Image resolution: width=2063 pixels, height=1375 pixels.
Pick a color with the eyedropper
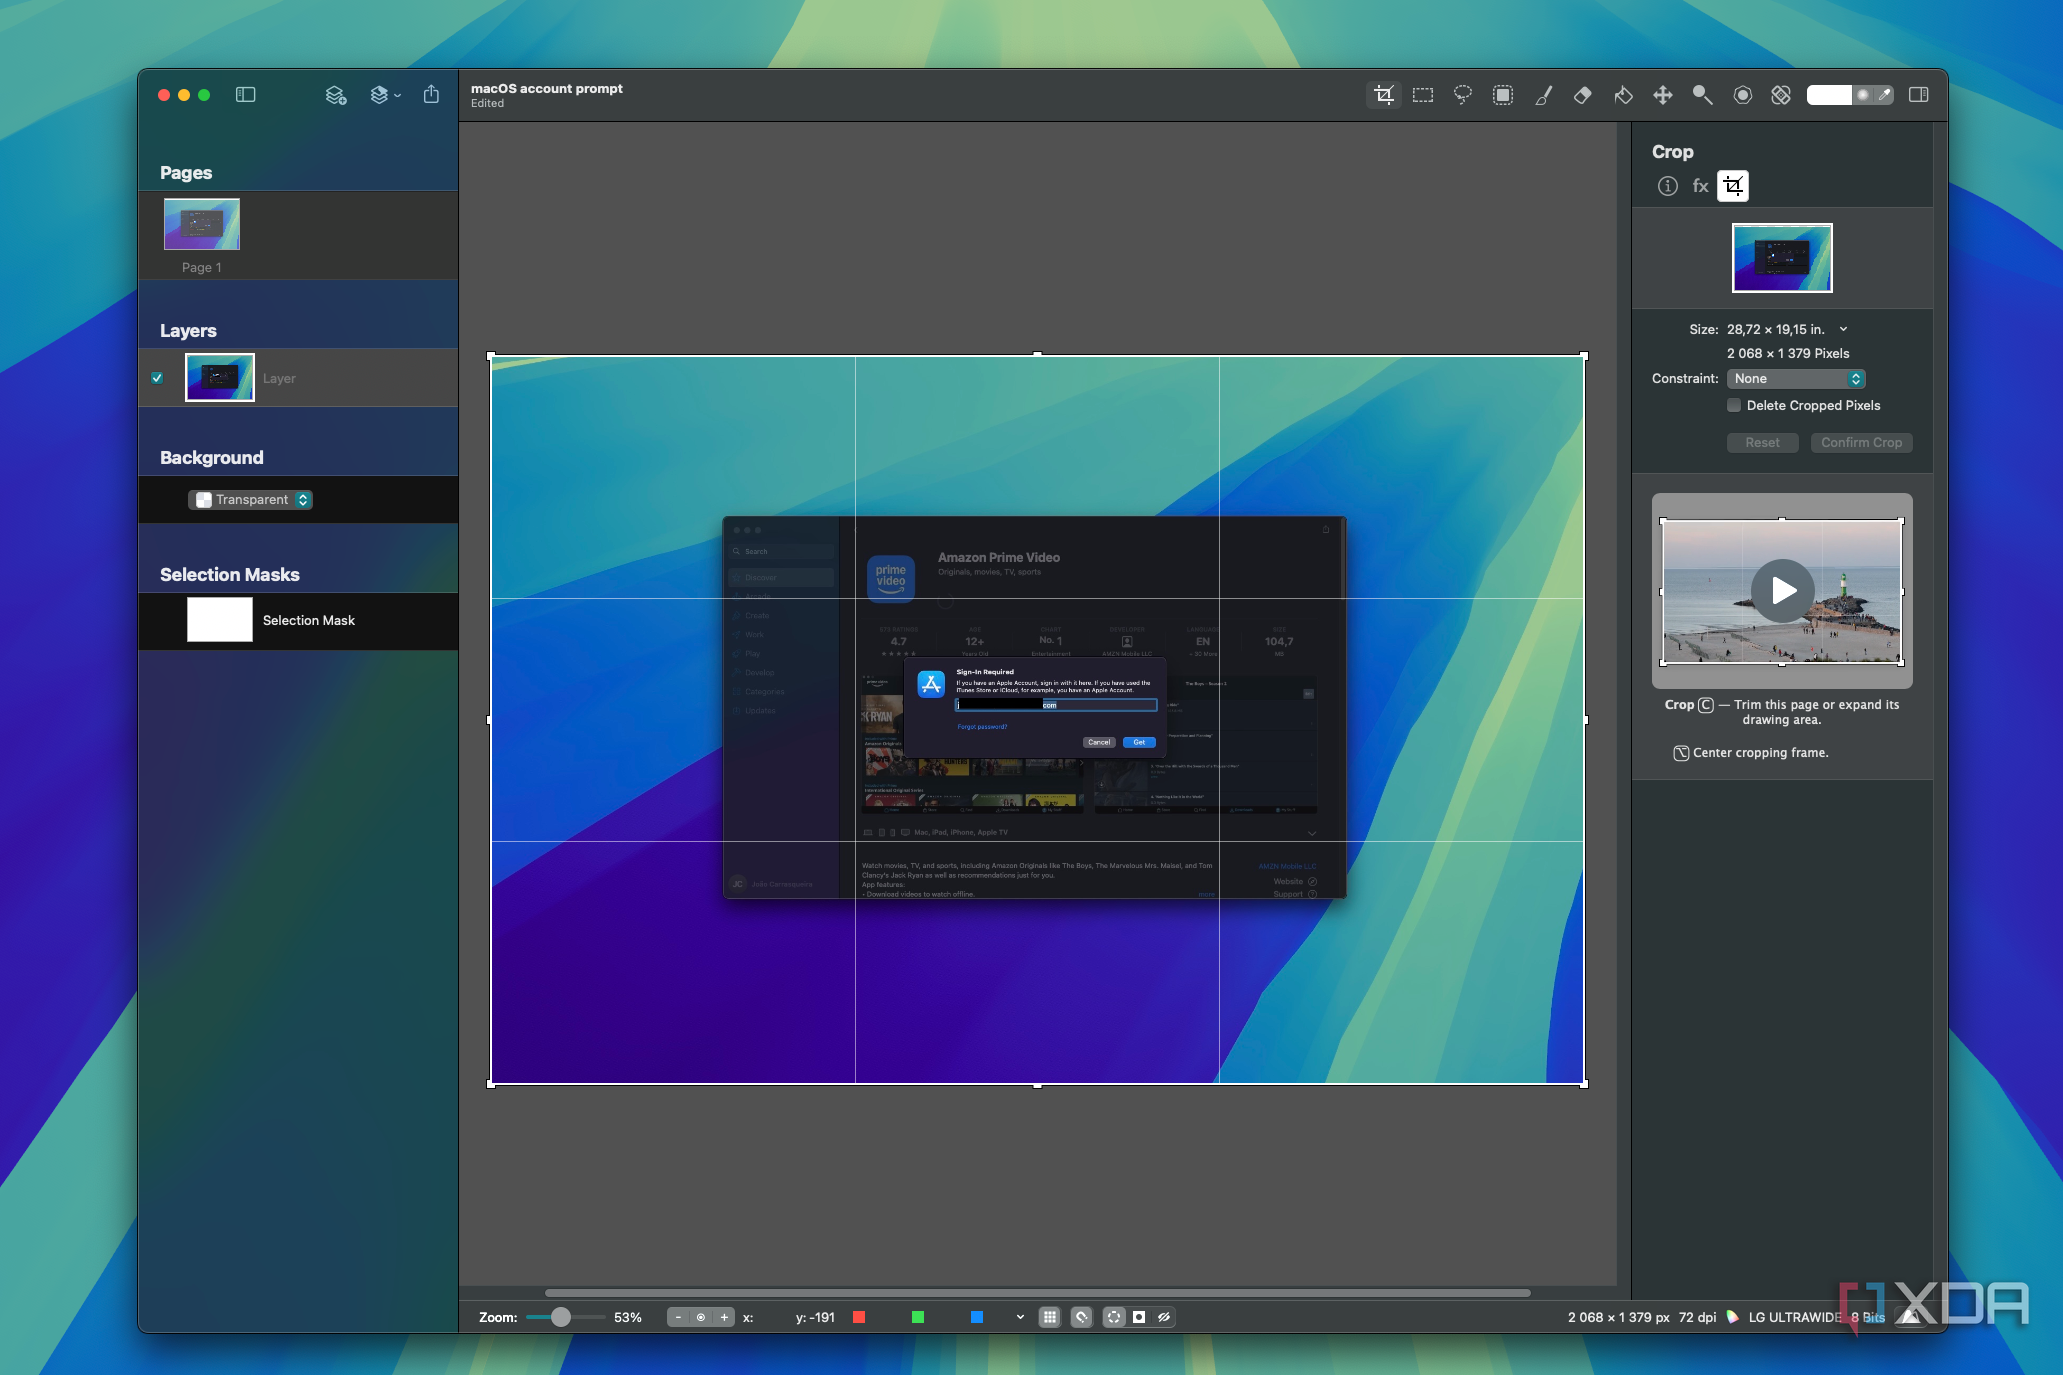click(1885, 95)
